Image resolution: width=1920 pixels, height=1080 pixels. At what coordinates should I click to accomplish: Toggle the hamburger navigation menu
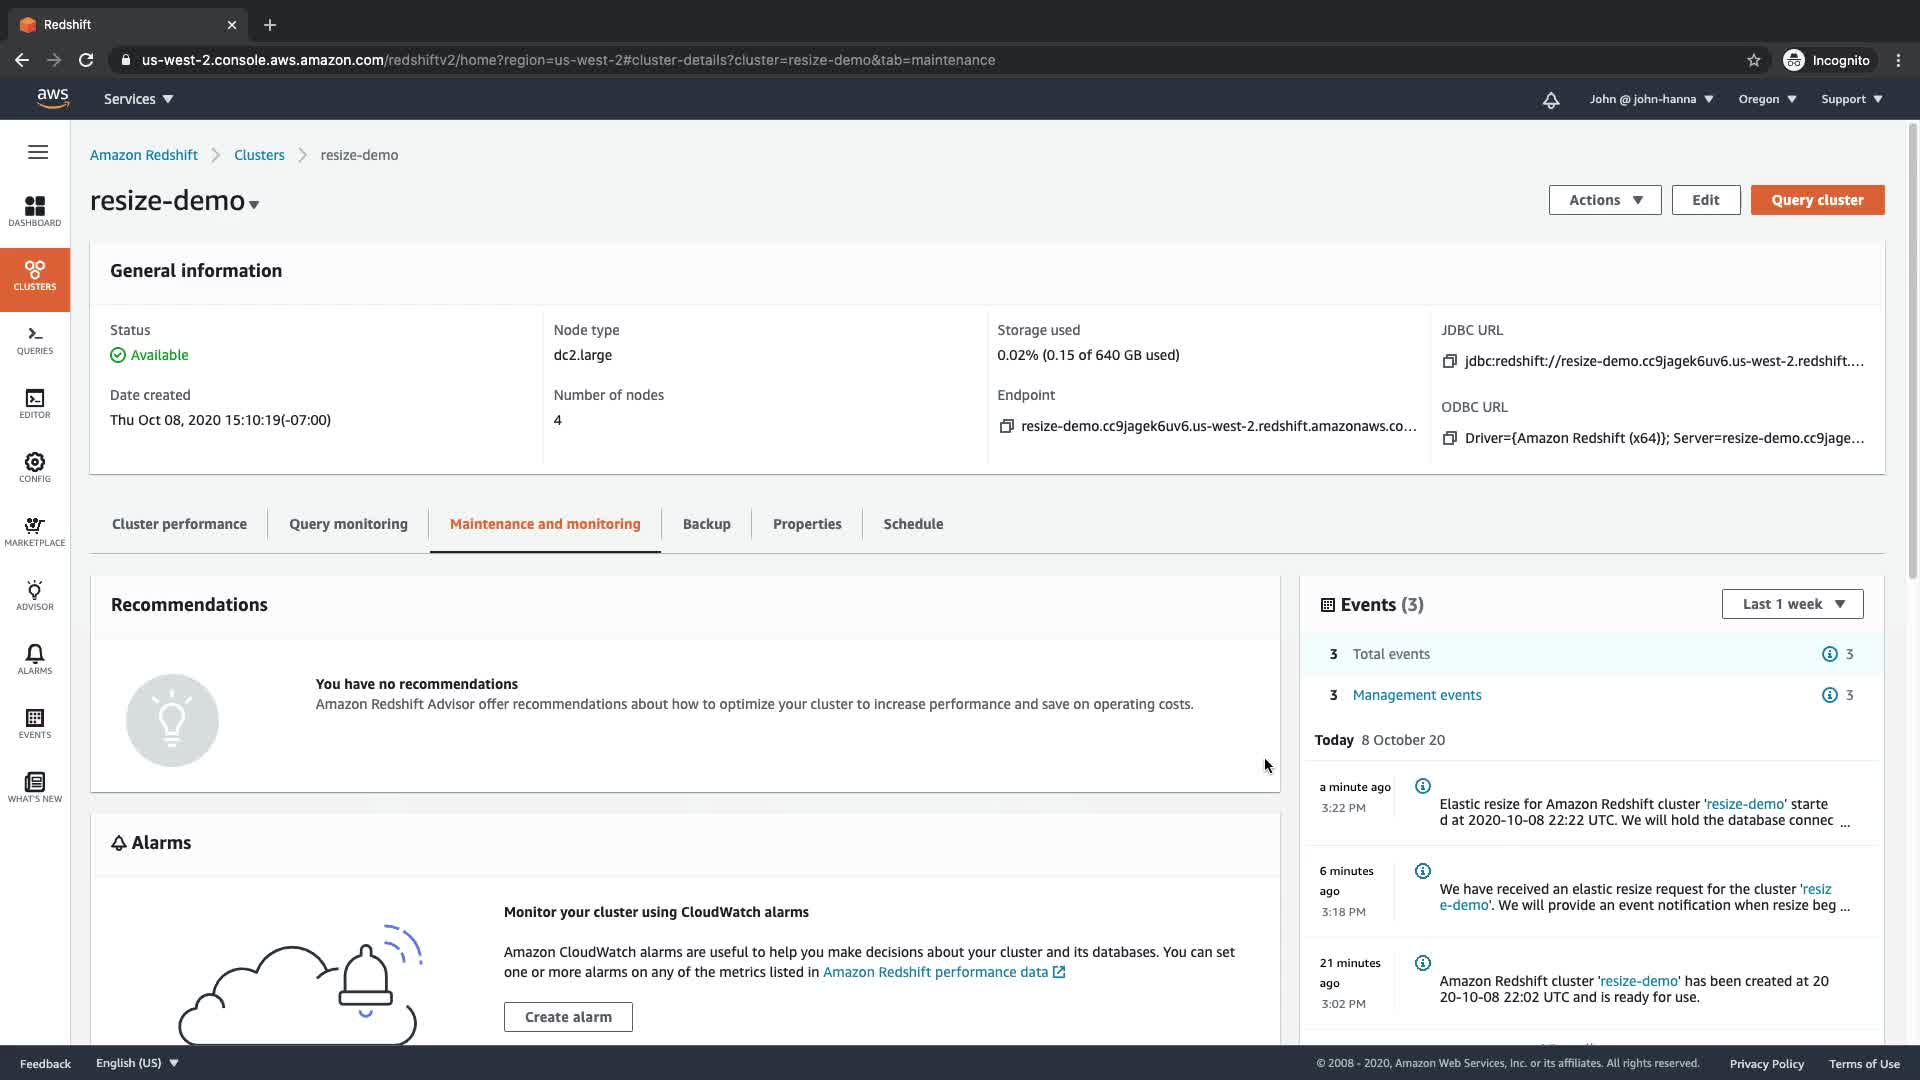point(38,152)
